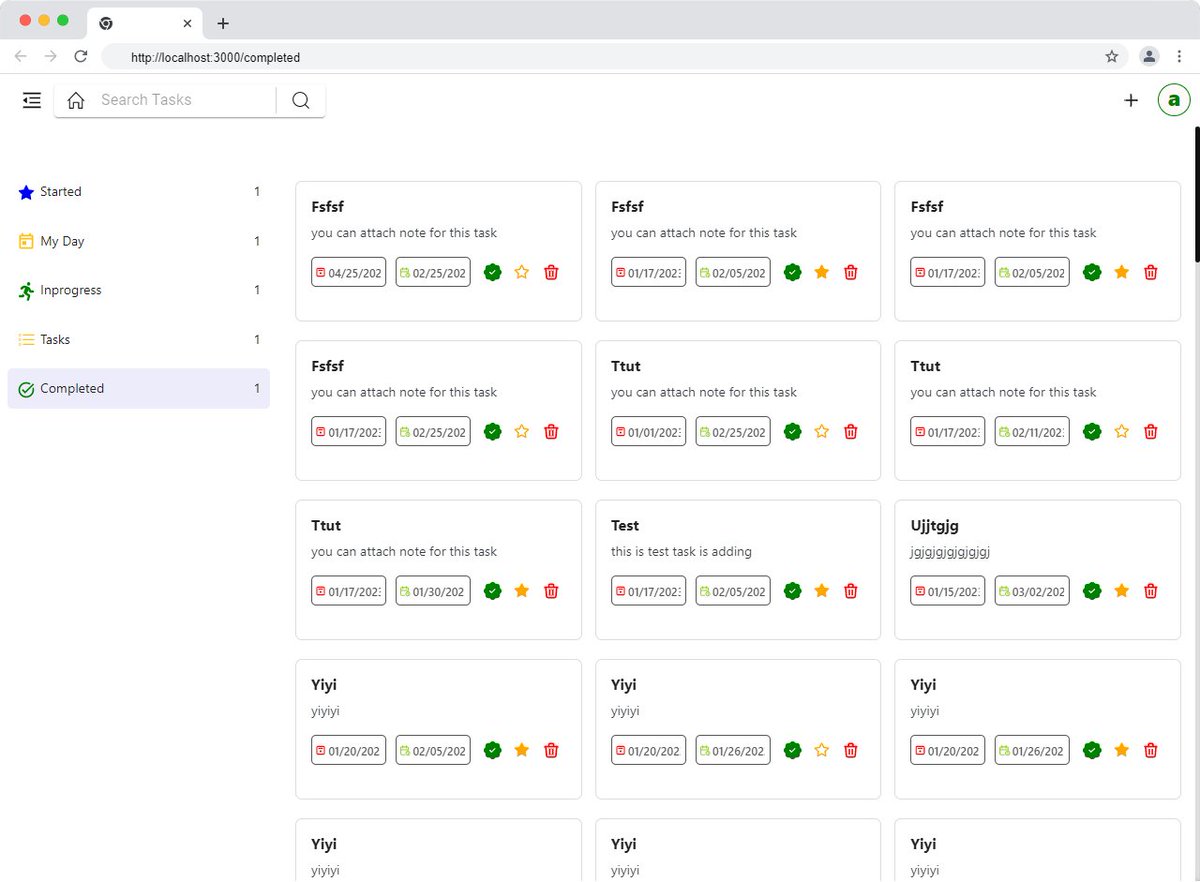
Task: Switch to the Inprogress list
Action: (138, 290)
